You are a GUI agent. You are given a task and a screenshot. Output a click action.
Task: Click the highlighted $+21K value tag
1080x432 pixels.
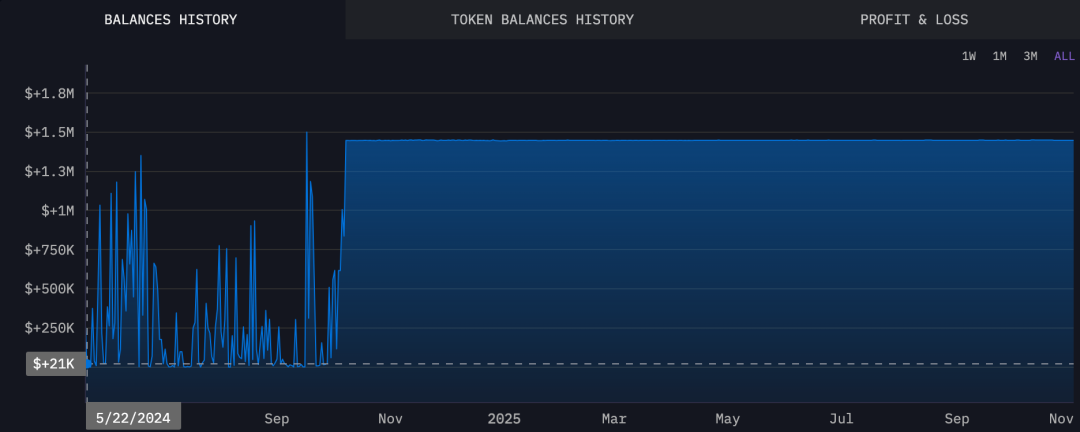[54, 364]
